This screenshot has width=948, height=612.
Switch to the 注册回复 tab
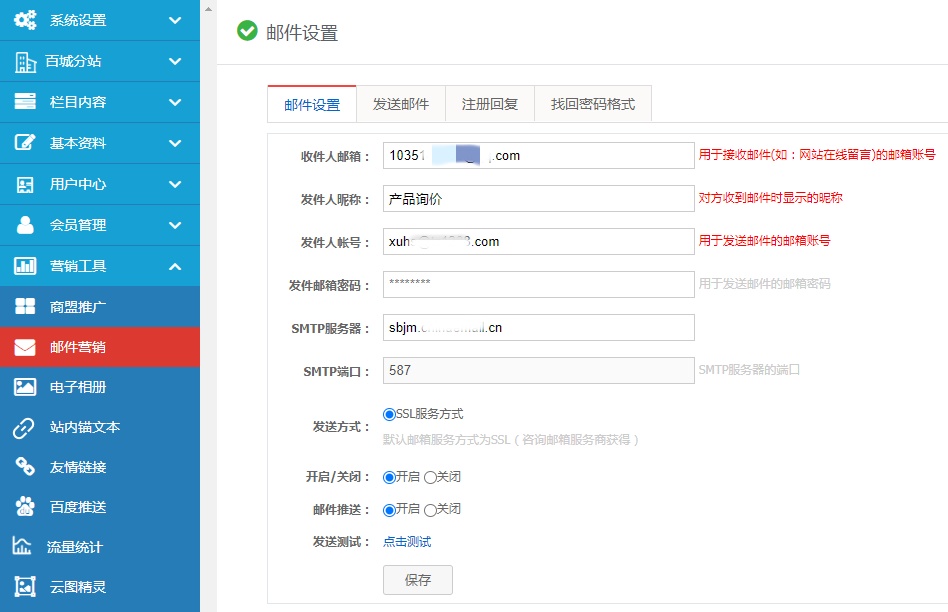(x=490, y=104)
